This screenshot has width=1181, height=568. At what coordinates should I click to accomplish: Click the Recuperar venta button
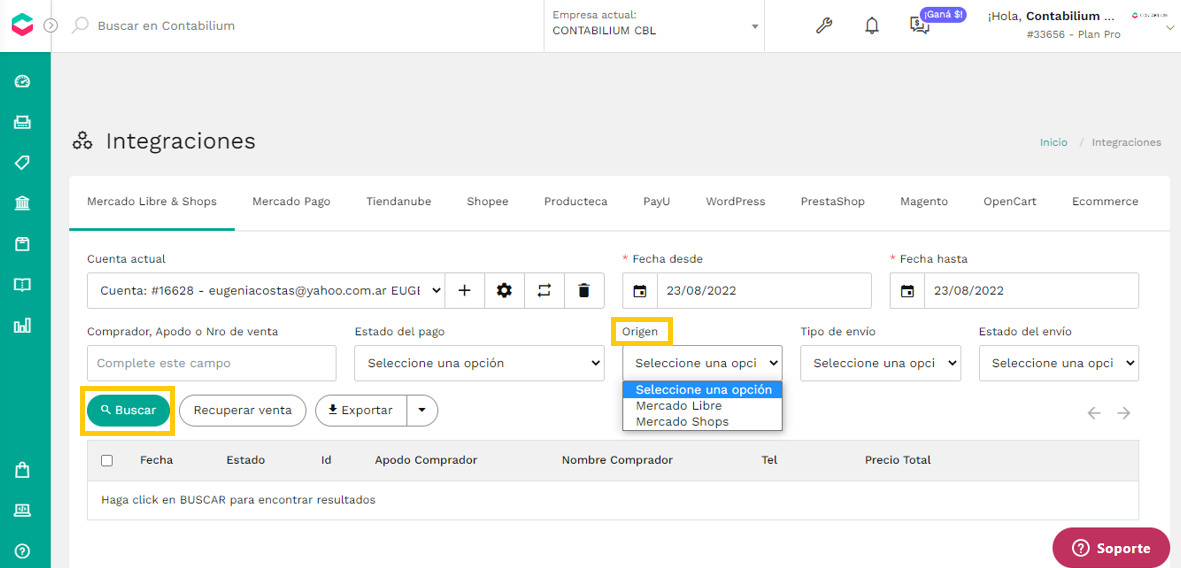[242, 411]
